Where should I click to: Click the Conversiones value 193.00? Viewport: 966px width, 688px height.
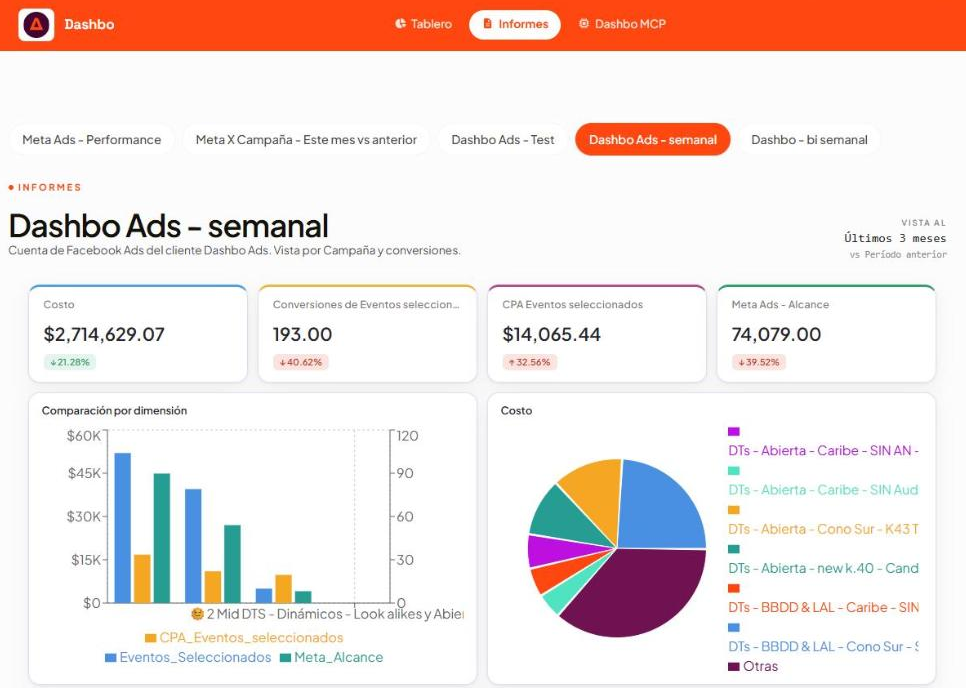302,334
